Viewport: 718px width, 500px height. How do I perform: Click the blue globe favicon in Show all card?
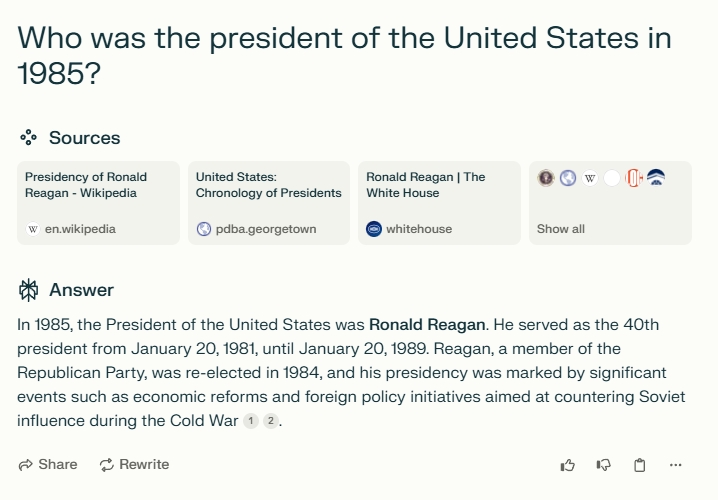pos(568,178)
